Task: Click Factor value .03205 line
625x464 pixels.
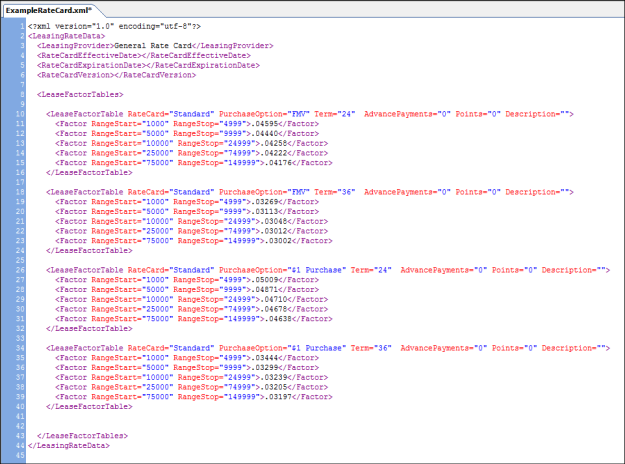Action: pyautogui.click(x=192, y=387)
